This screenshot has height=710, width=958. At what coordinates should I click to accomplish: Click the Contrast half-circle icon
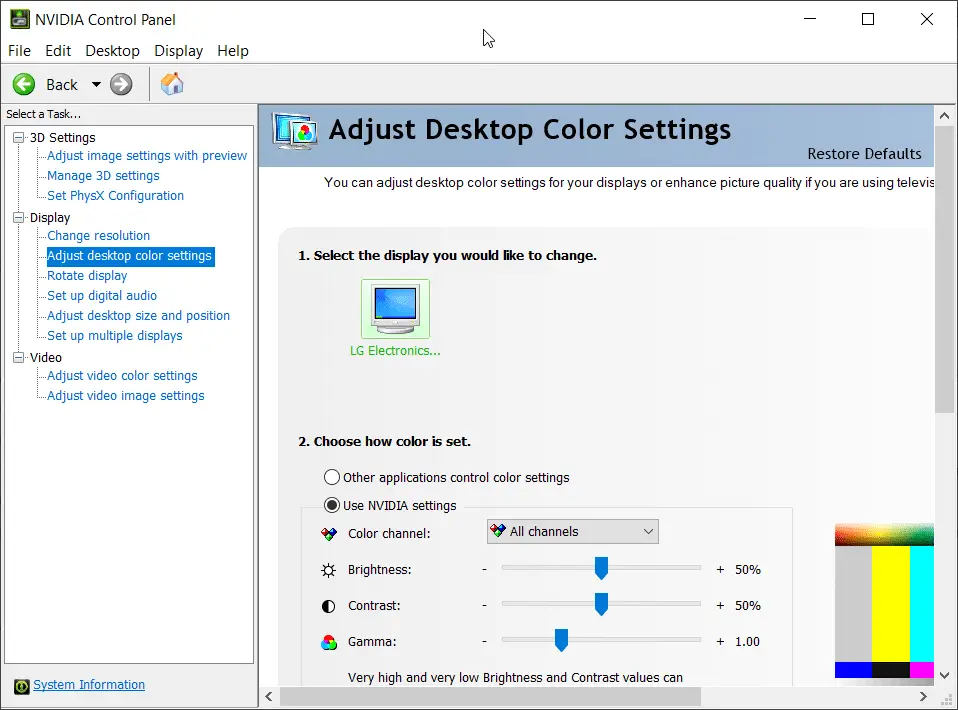coord(329,606)
